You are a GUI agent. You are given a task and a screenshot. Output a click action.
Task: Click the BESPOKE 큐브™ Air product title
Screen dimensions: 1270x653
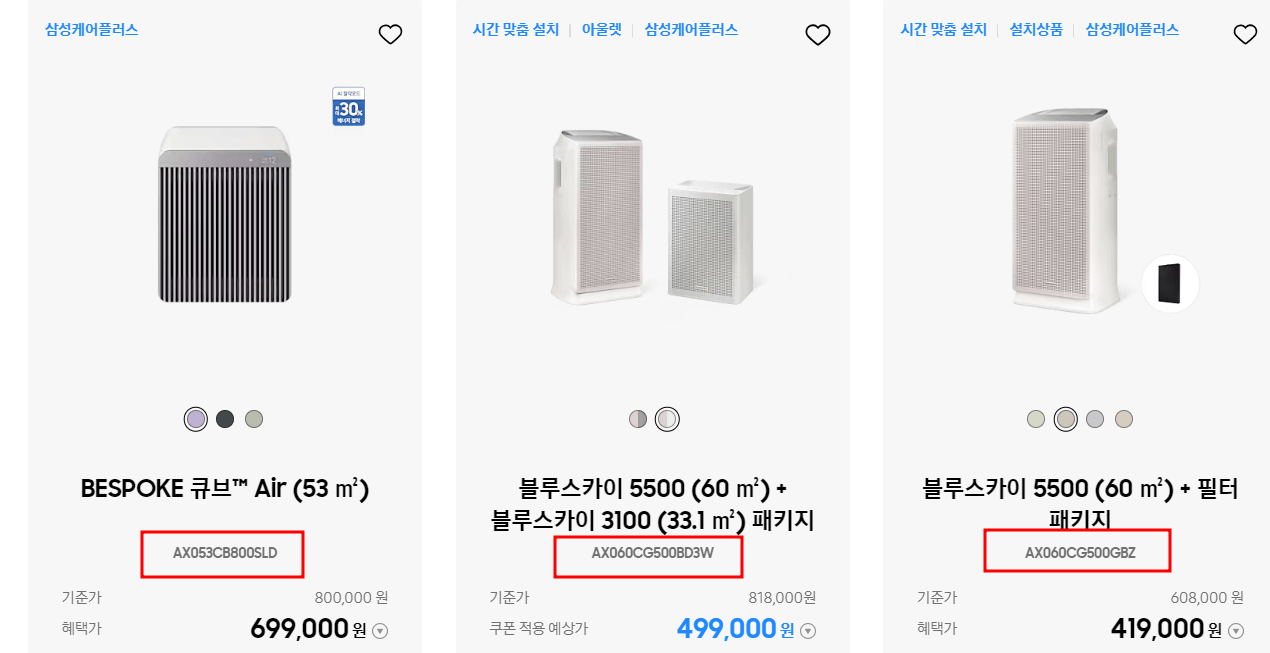224,488
